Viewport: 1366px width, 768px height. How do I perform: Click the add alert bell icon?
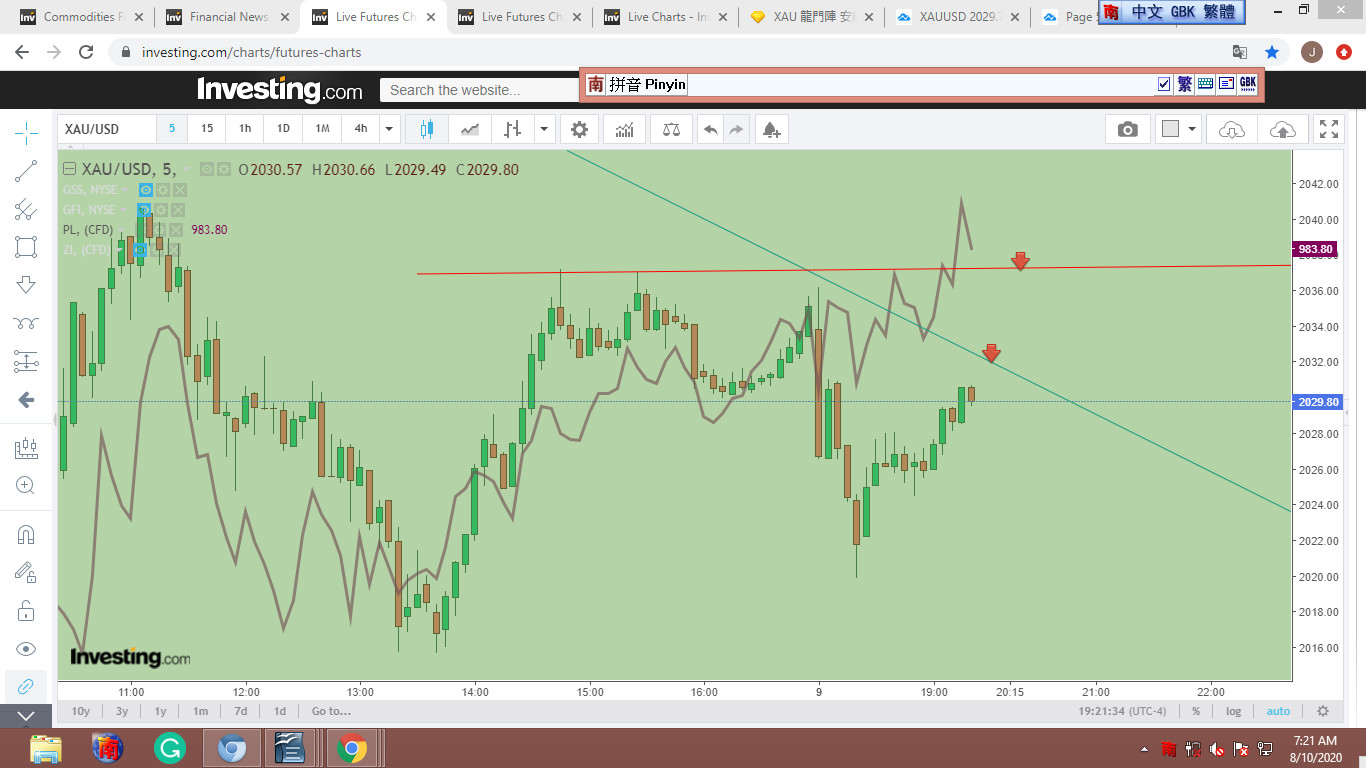click(x=770, y=129)
